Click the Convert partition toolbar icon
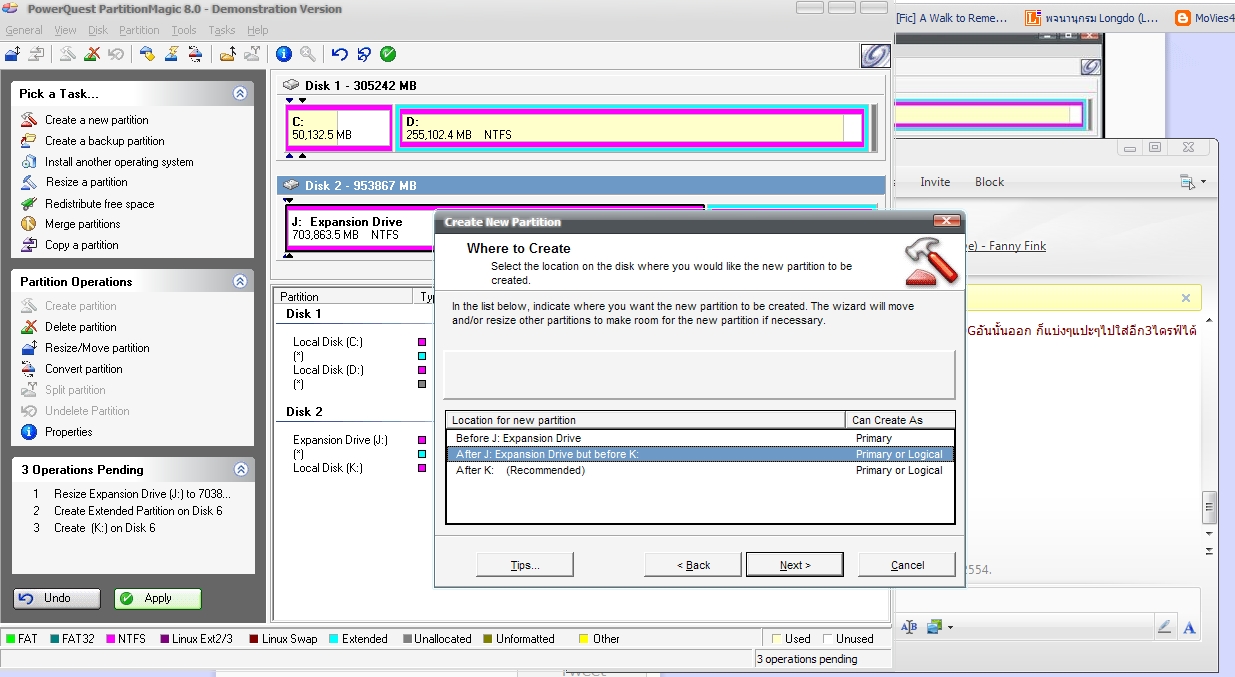 (x=195, y=54)
